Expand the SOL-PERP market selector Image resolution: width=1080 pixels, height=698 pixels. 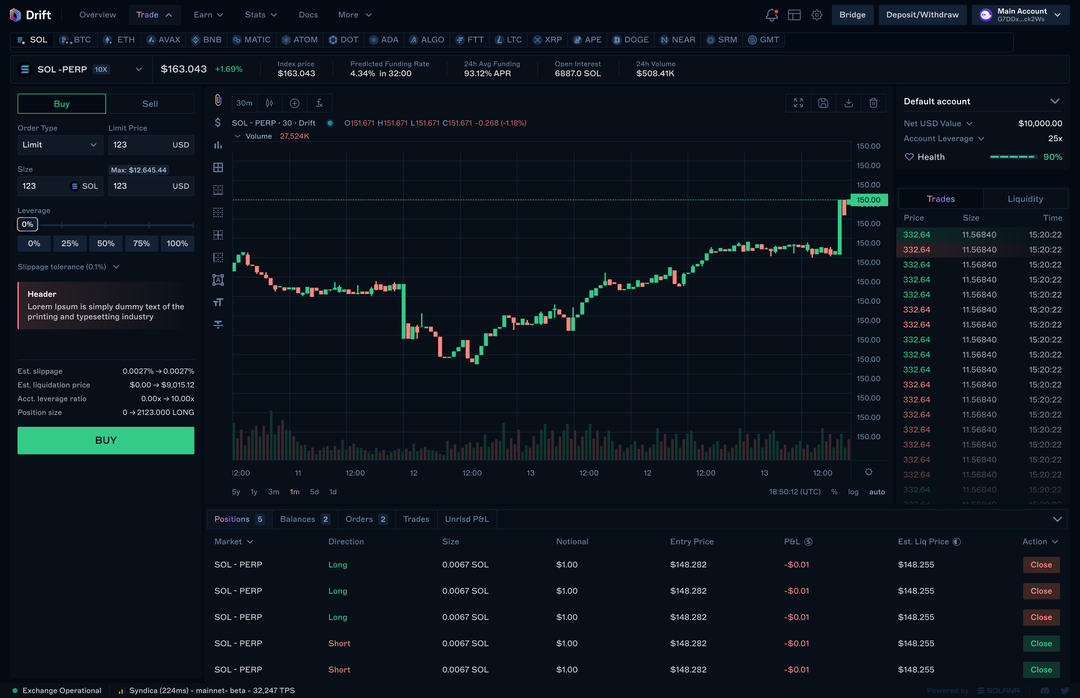tap(138, 70)
